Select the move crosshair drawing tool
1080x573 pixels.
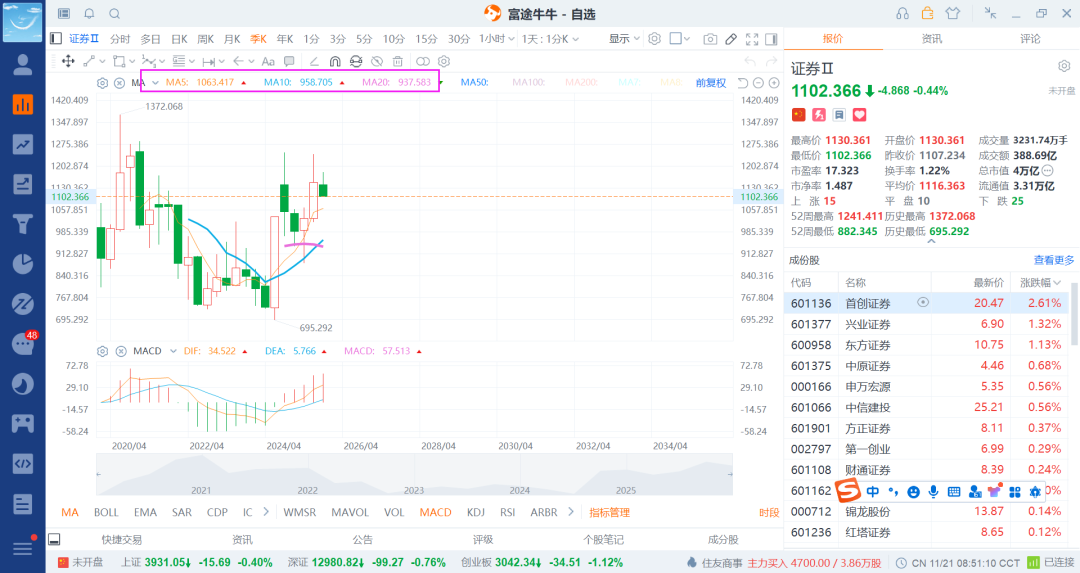(68, 61)
